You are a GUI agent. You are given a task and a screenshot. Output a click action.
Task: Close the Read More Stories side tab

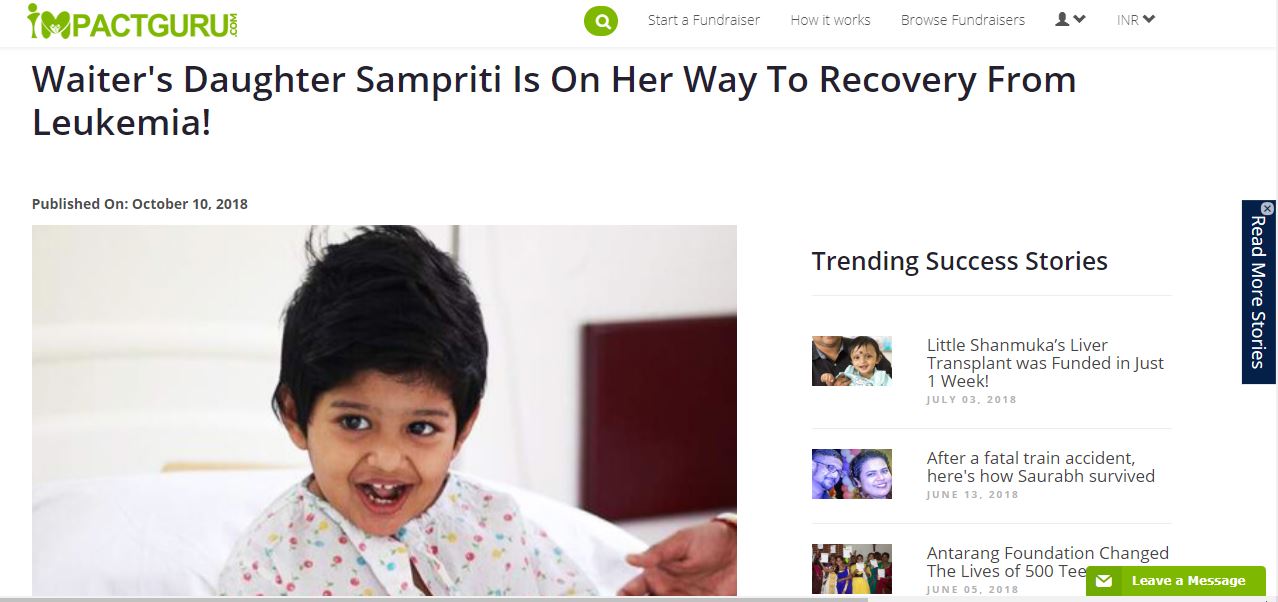[x=1267, y=208]
